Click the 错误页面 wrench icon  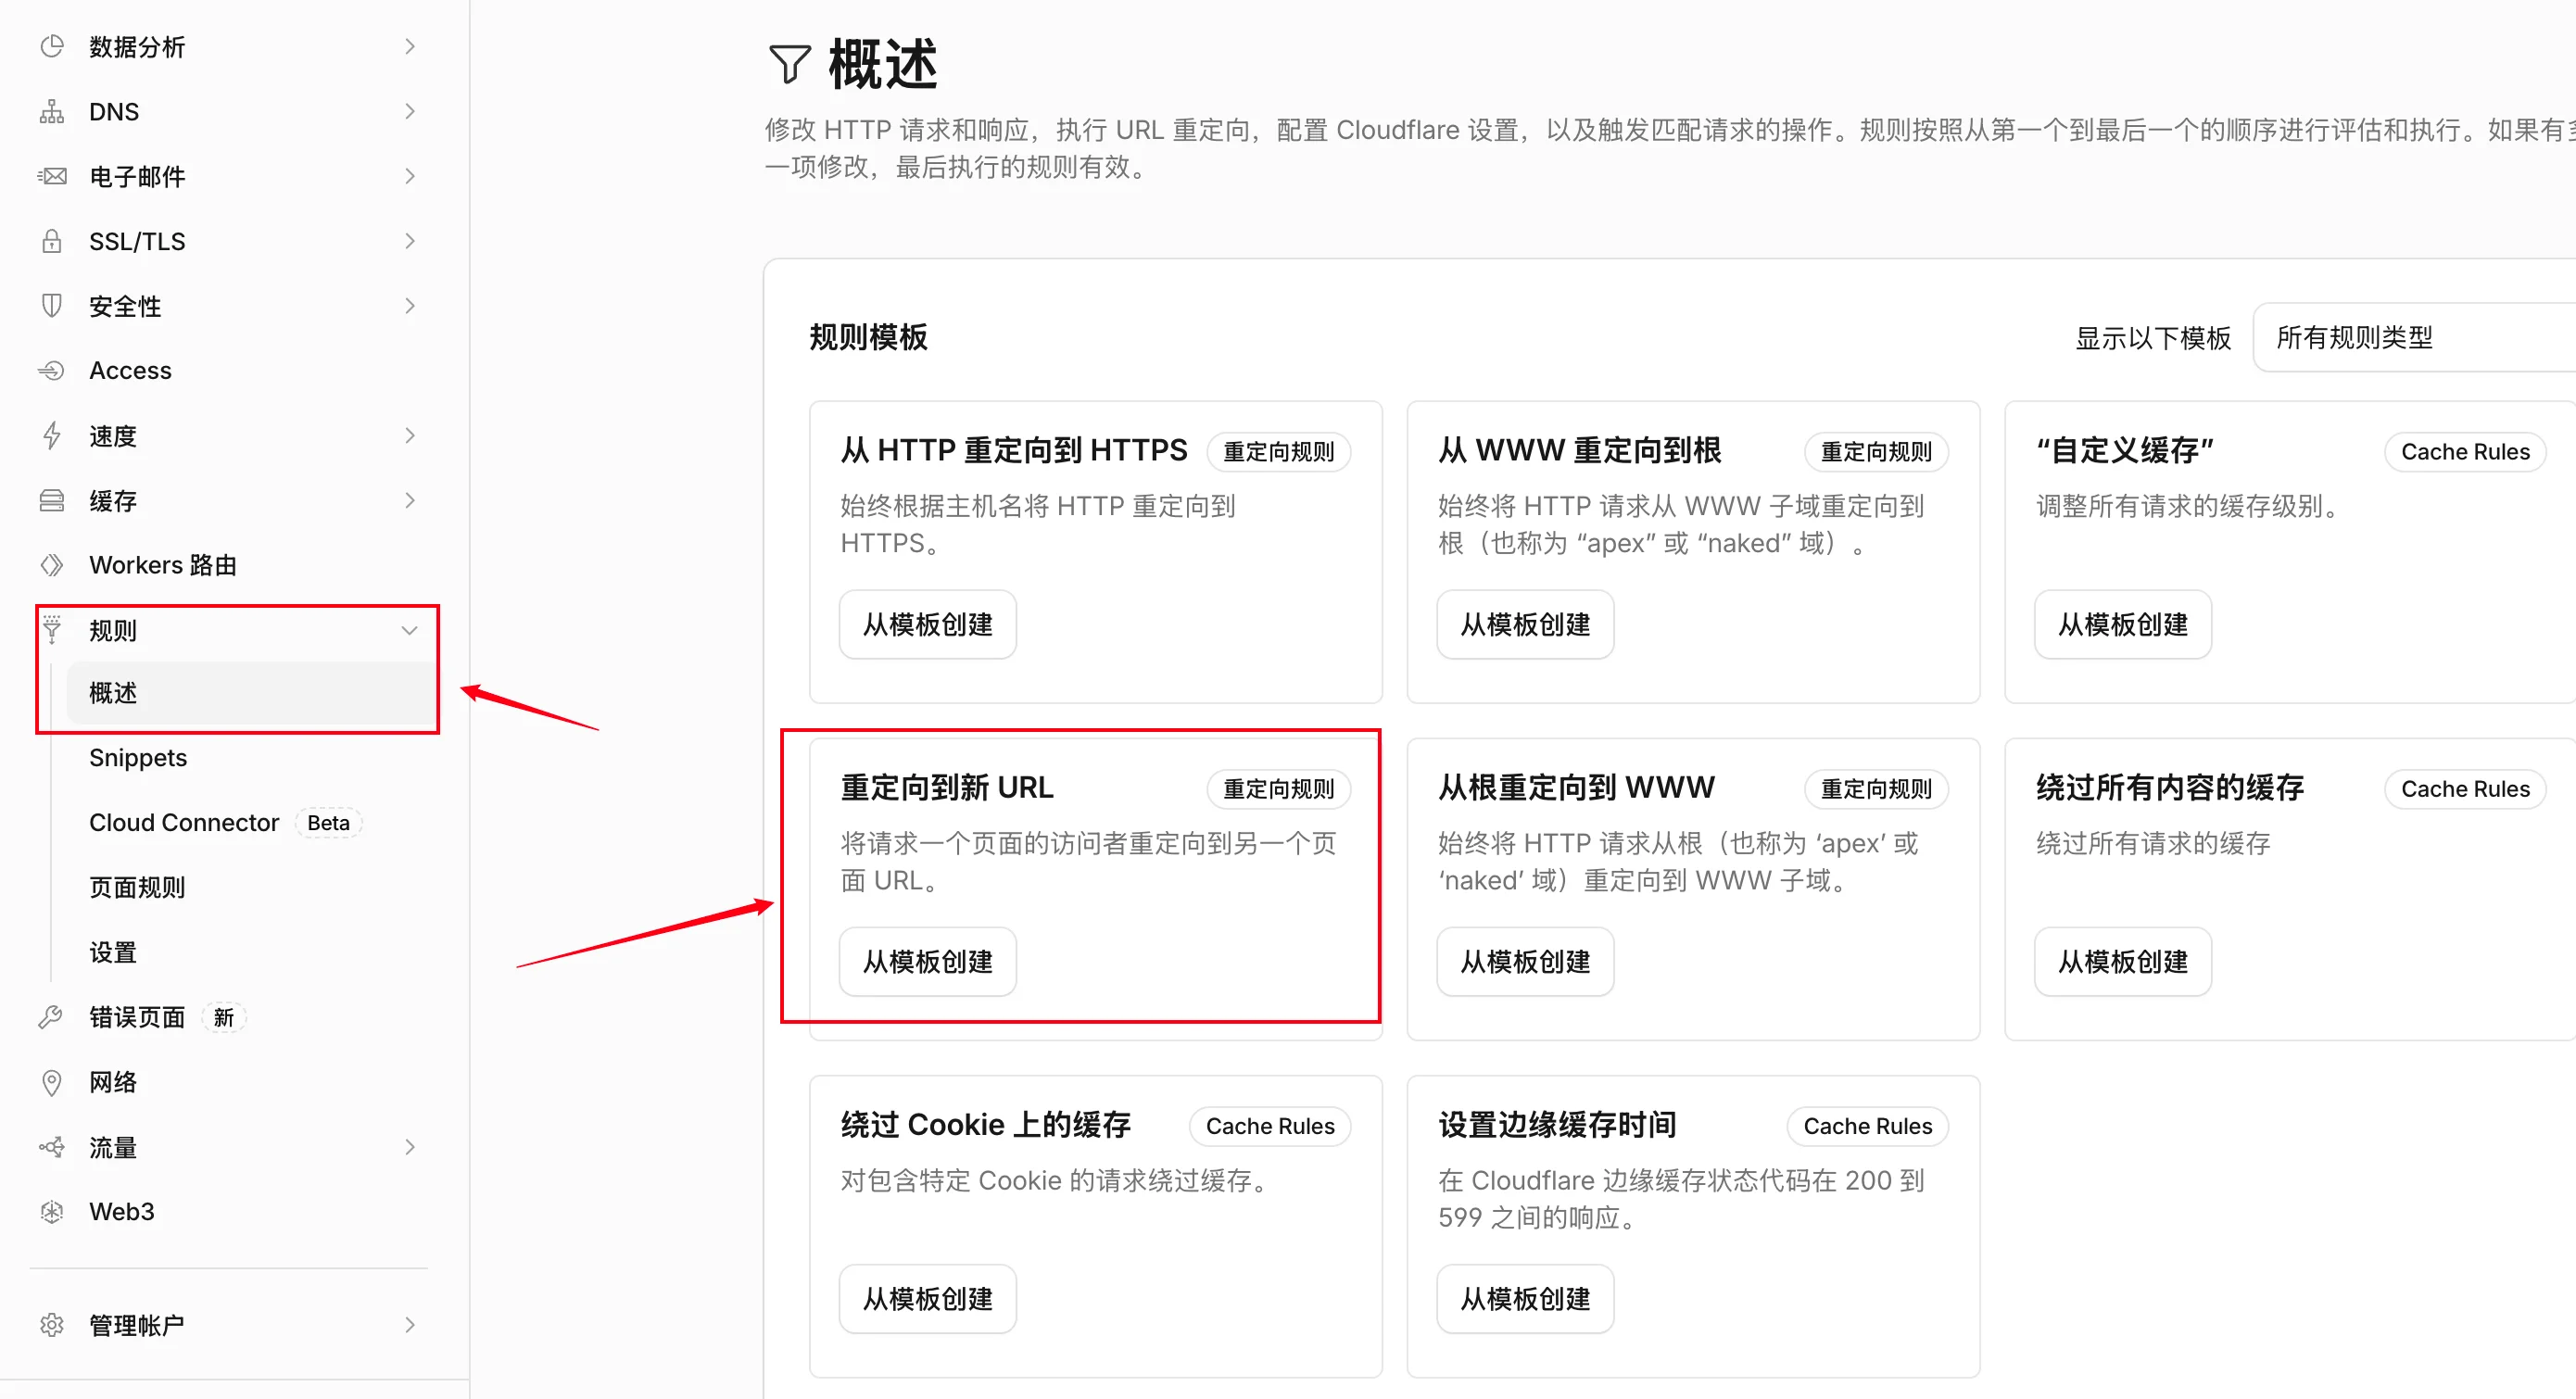point(52,1017)
